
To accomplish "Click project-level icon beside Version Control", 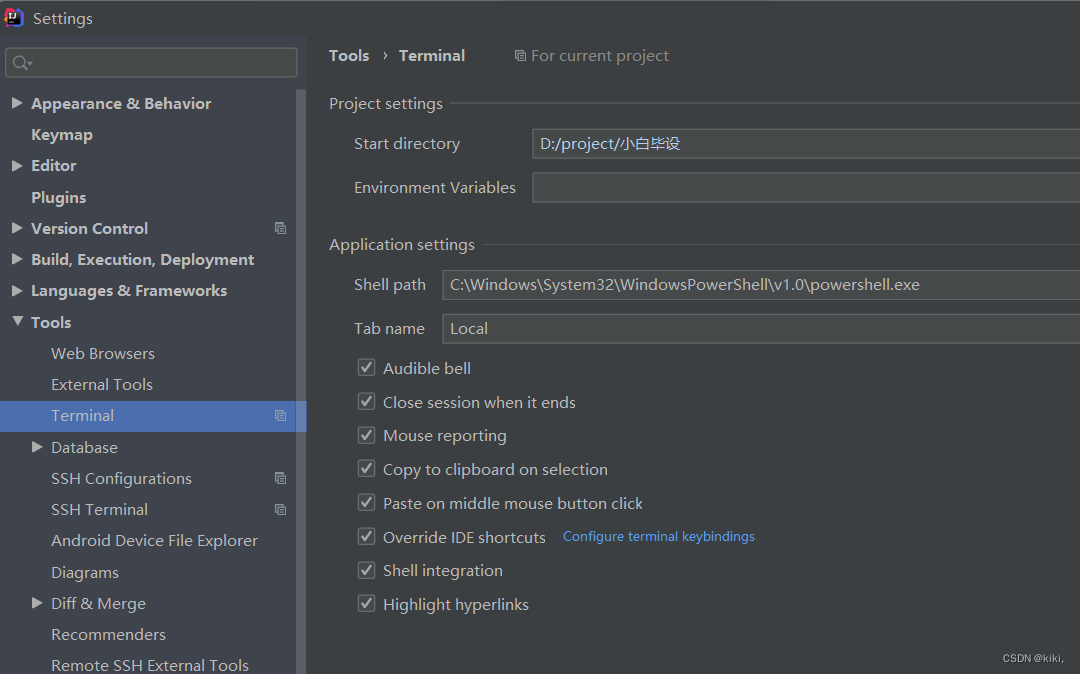I will coord(281,228).
